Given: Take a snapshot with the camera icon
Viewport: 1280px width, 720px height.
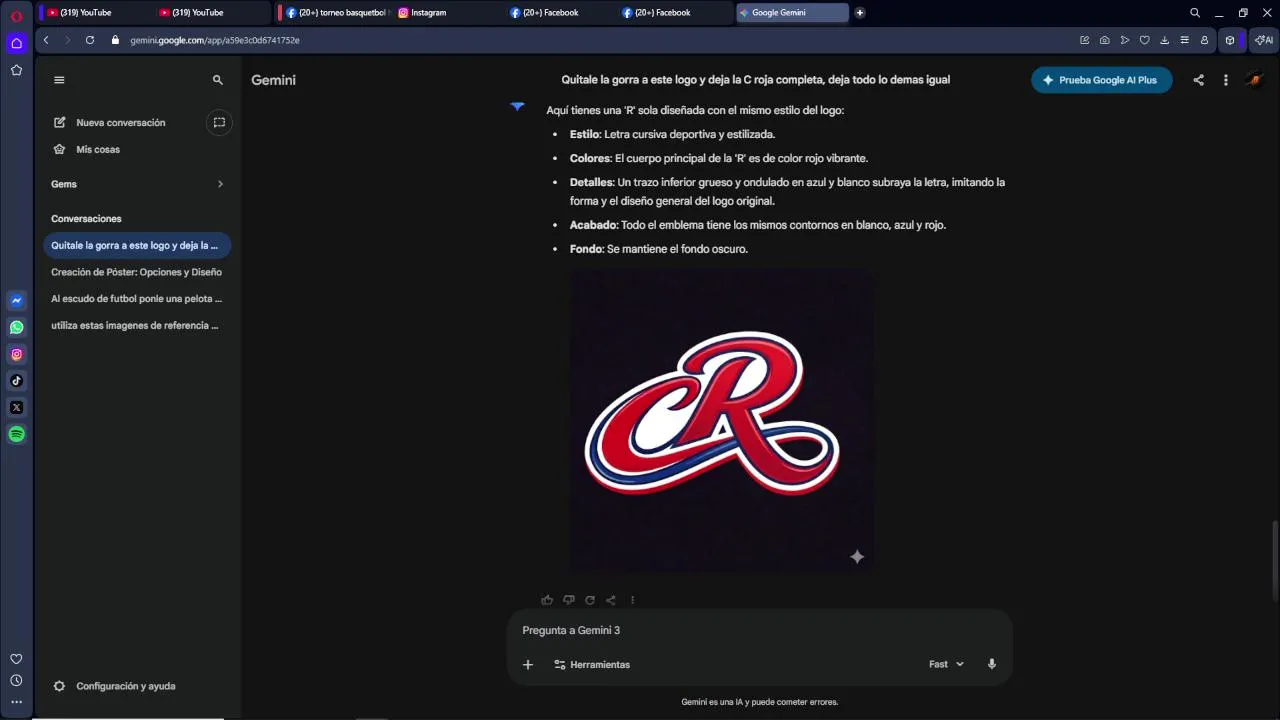Looking at the screenshot, I should (1104, 40).
